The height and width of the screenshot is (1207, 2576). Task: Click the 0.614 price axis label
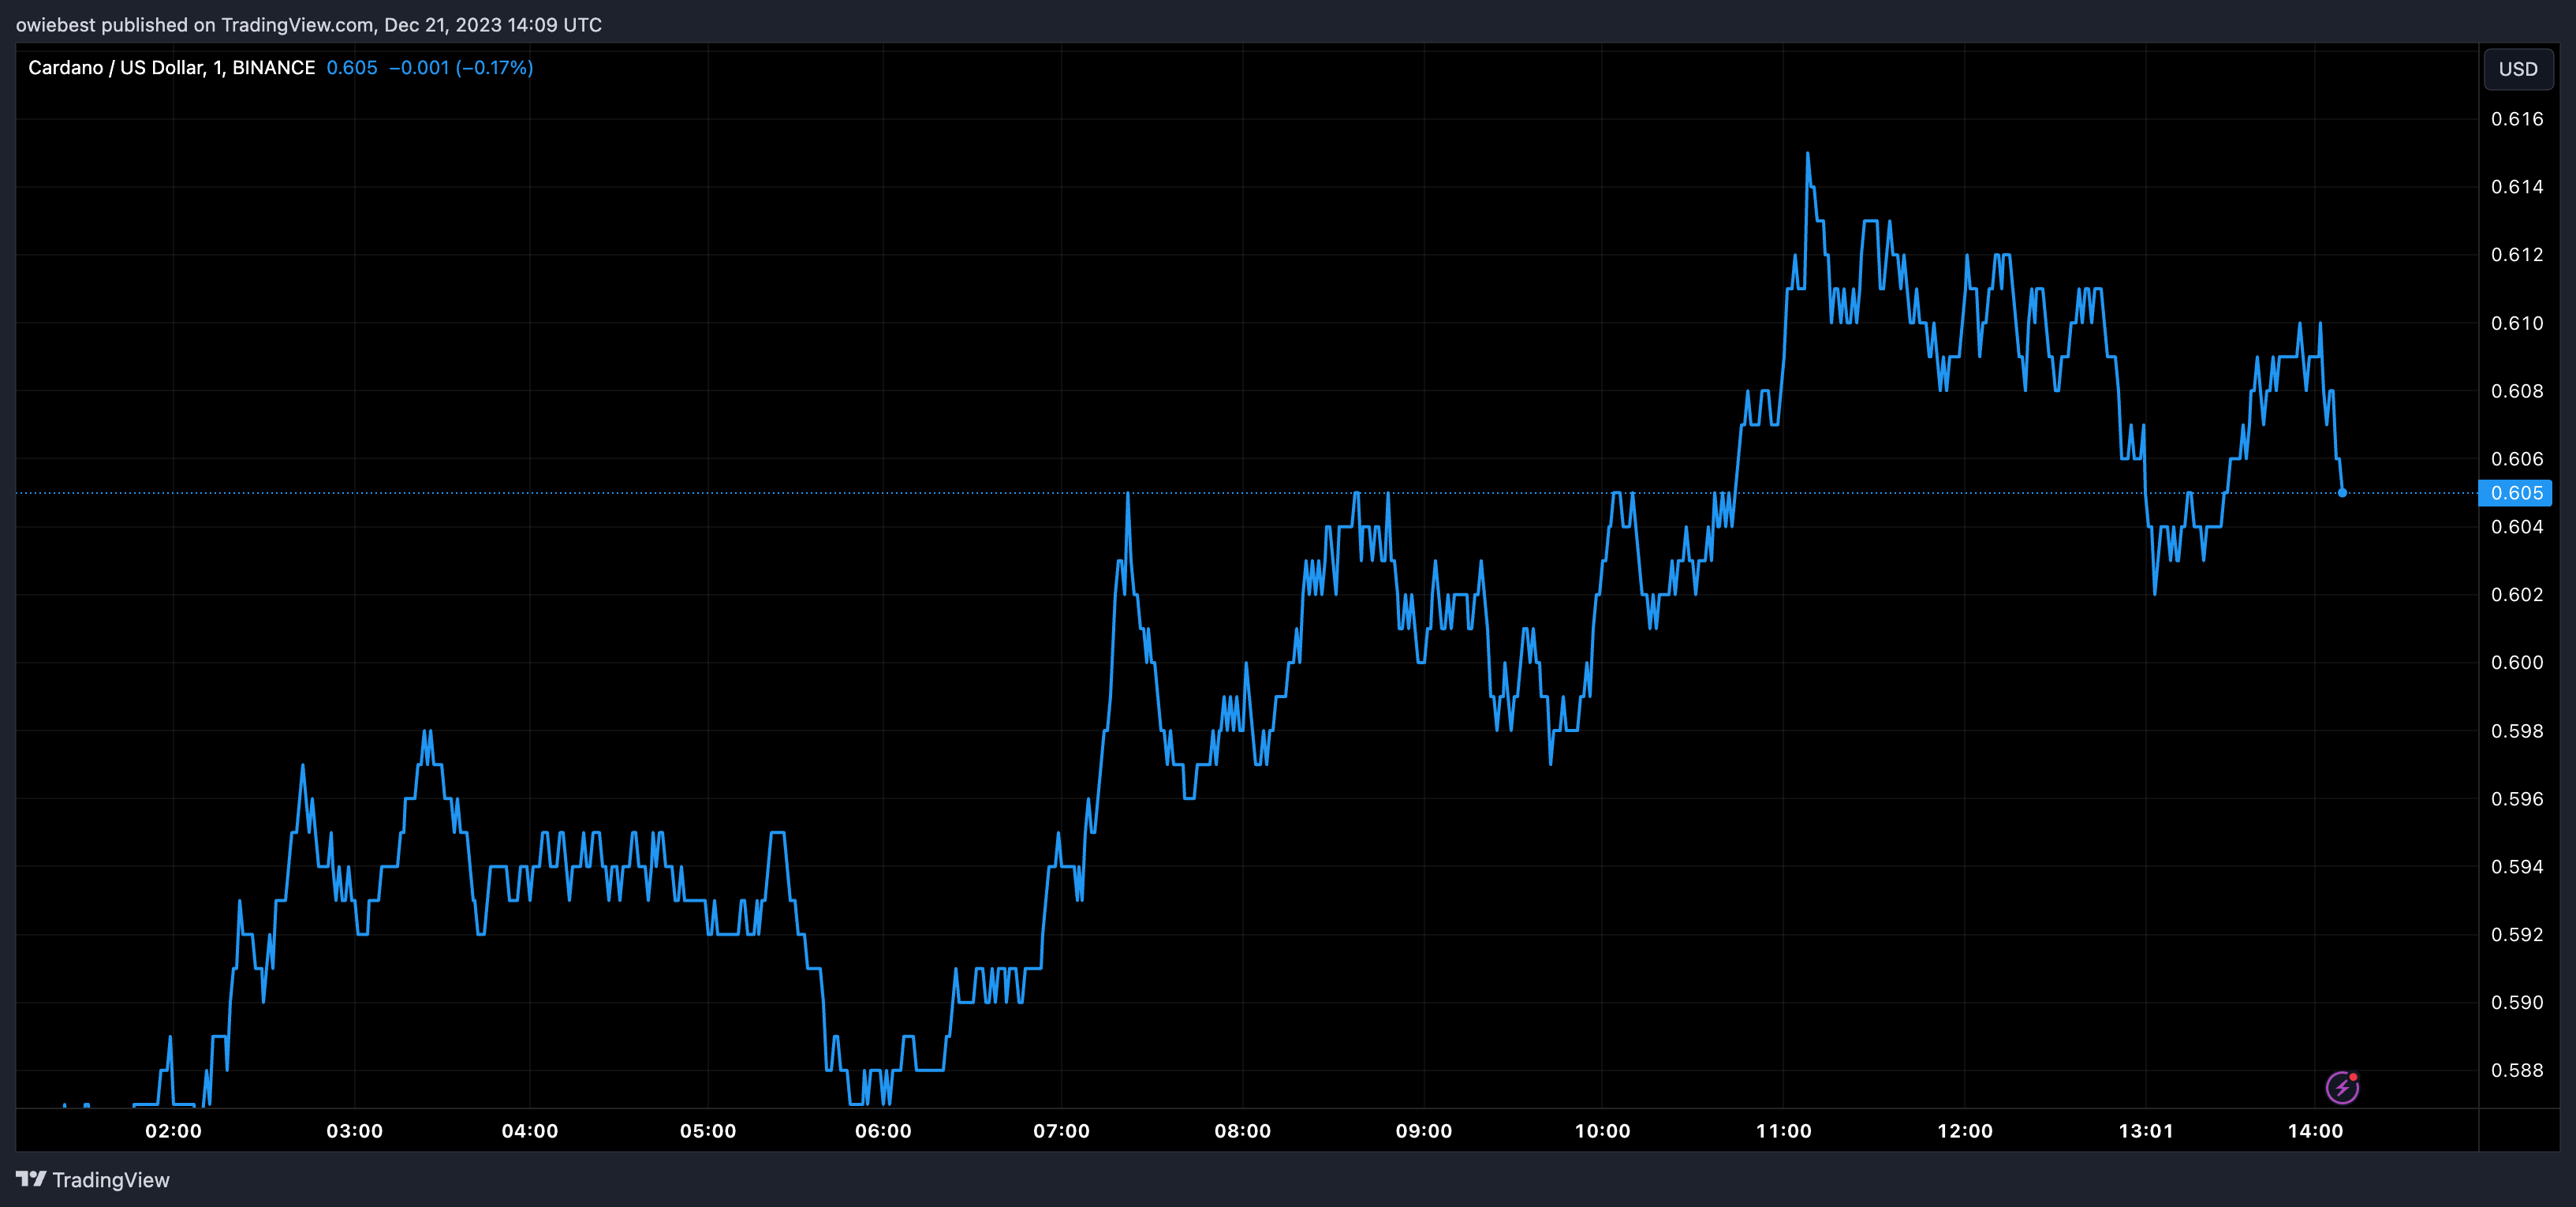(2517, 187)
